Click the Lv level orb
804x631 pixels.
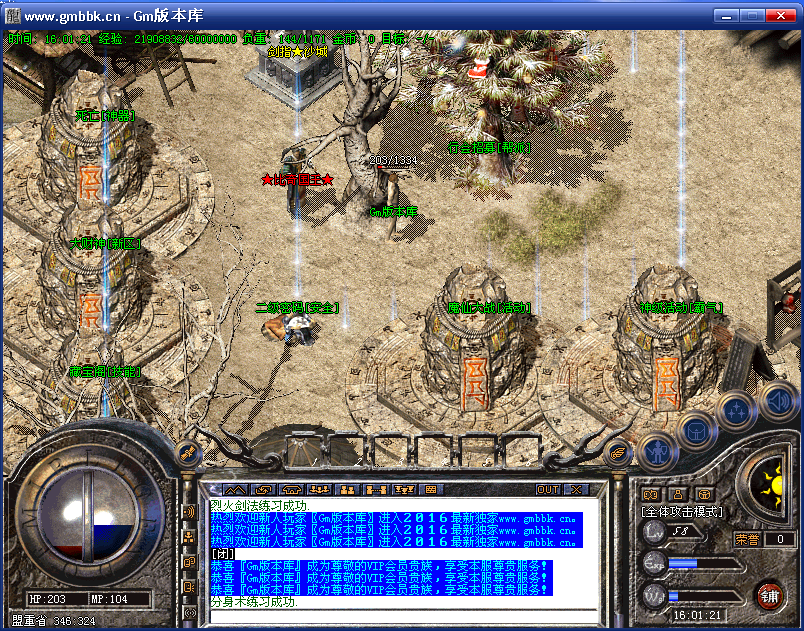pyautogui.click(x=655, y=532)
